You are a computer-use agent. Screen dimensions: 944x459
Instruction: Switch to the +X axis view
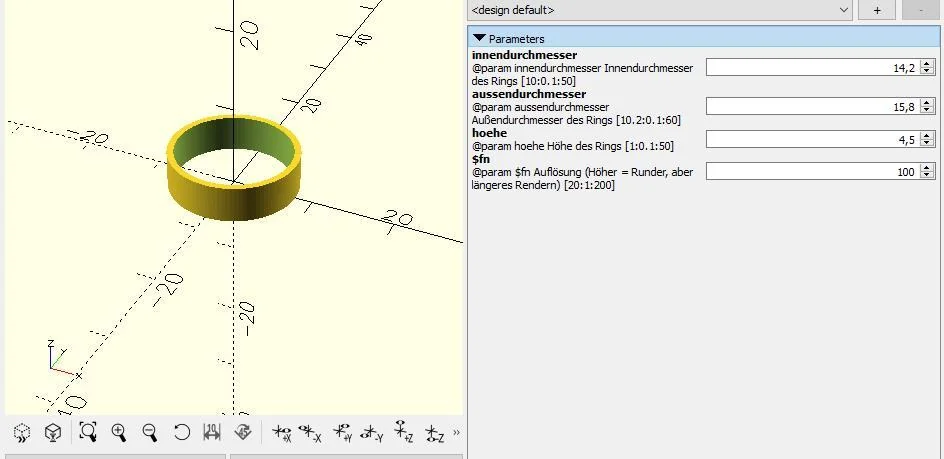coord(281,433)
